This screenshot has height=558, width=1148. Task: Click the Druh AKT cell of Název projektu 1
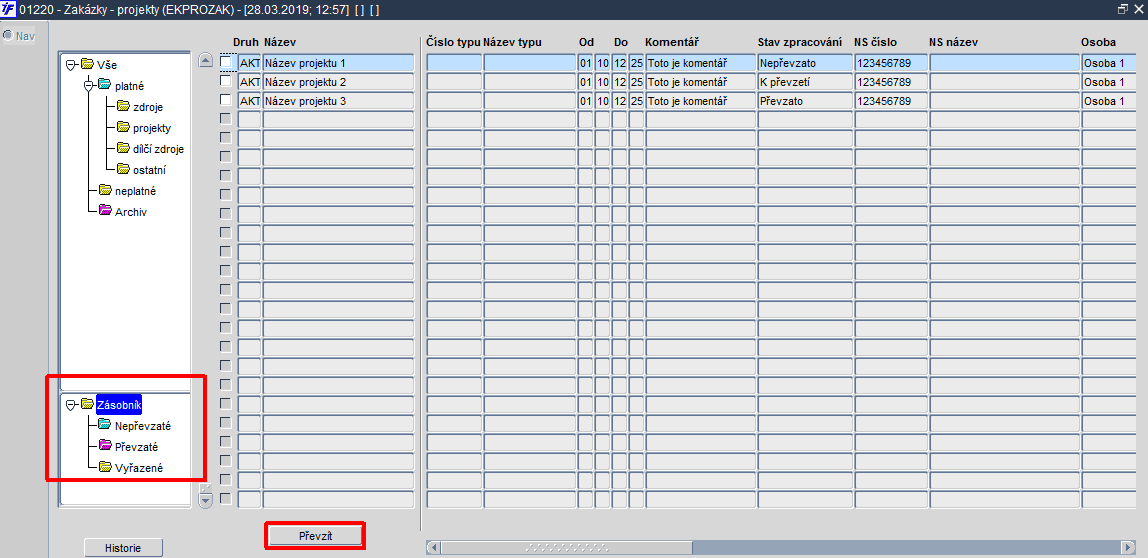pyautogui.click(x=250, y=63)
